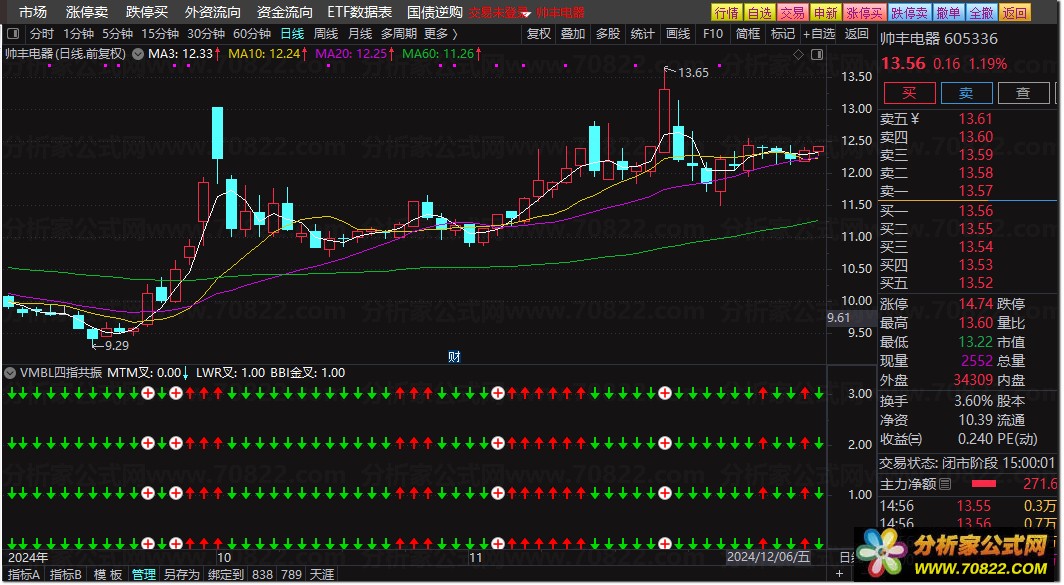This screenshot has width=1064, height=585.
Task: Switch to the 周线 weekly chart
Action: click(326, 33)
